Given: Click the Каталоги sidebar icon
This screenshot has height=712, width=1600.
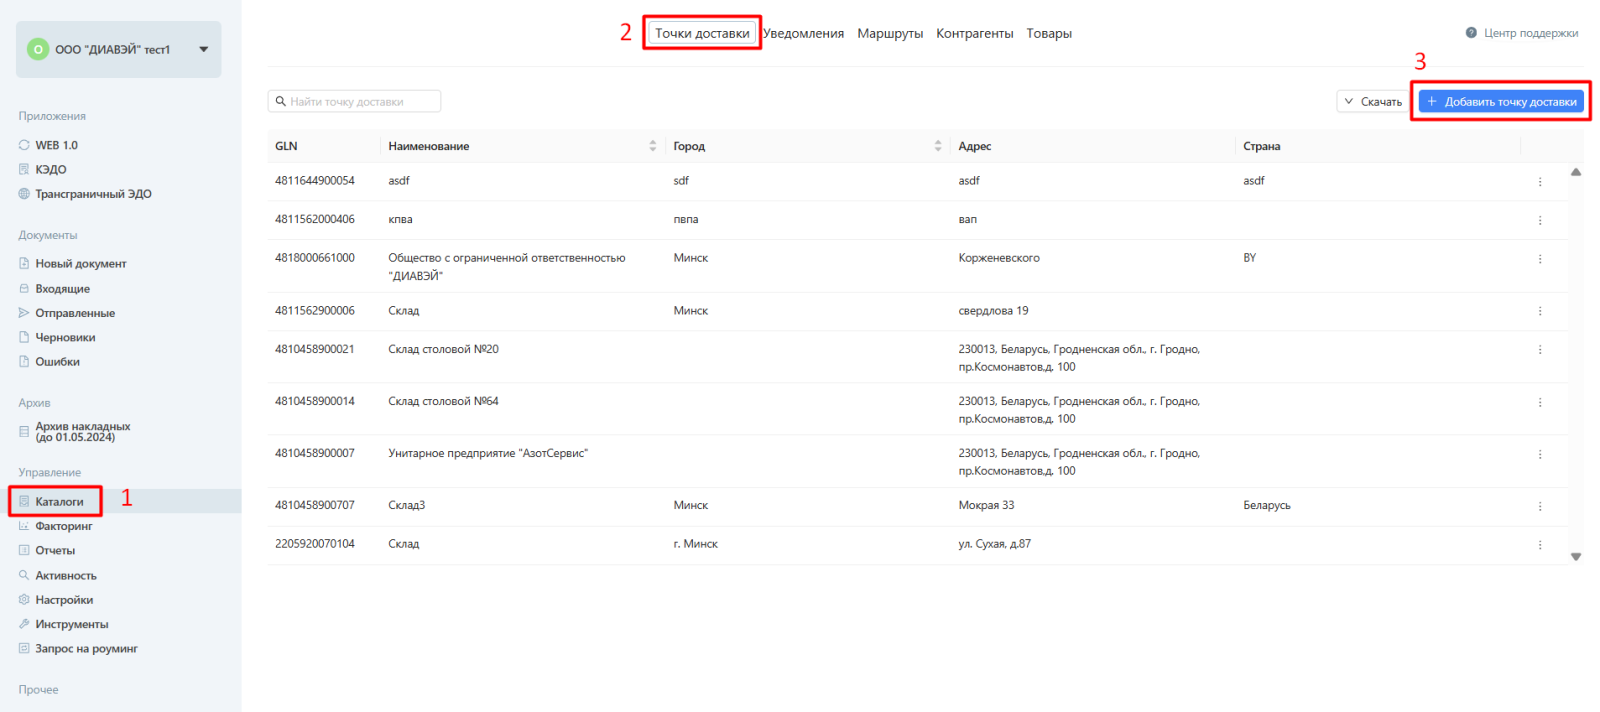Looking at the screenshot, I should (24, 502).
